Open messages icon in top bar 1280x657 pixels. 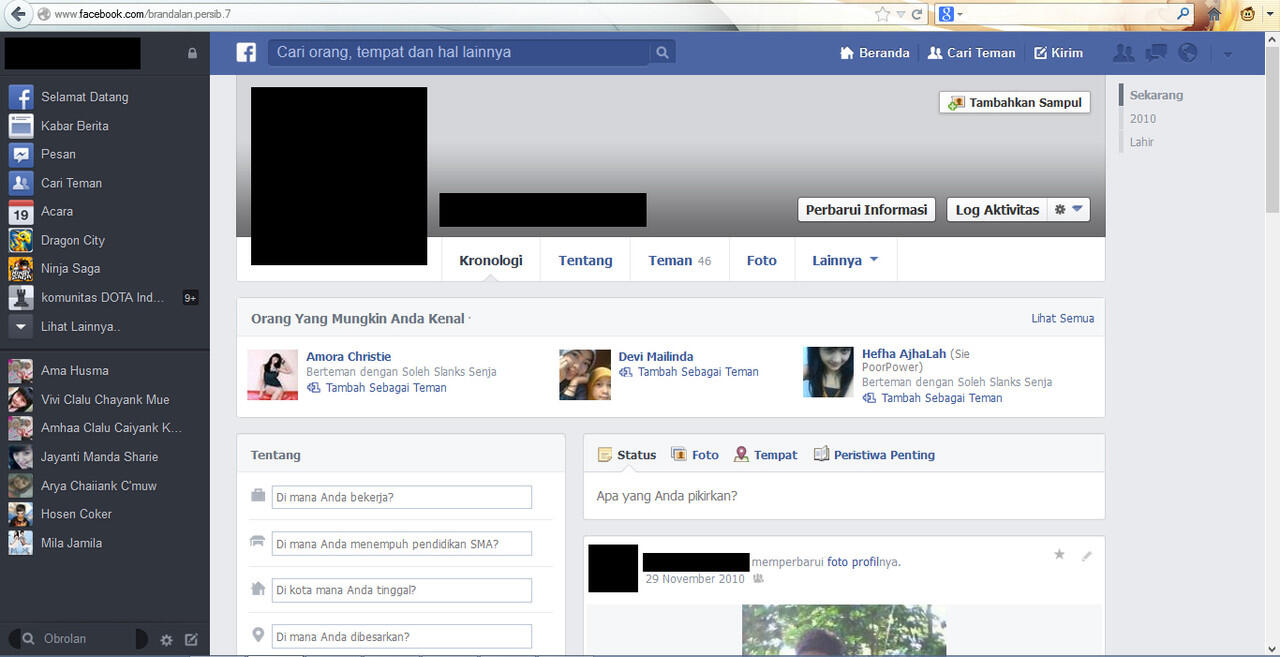click(x=1156, y=53)
